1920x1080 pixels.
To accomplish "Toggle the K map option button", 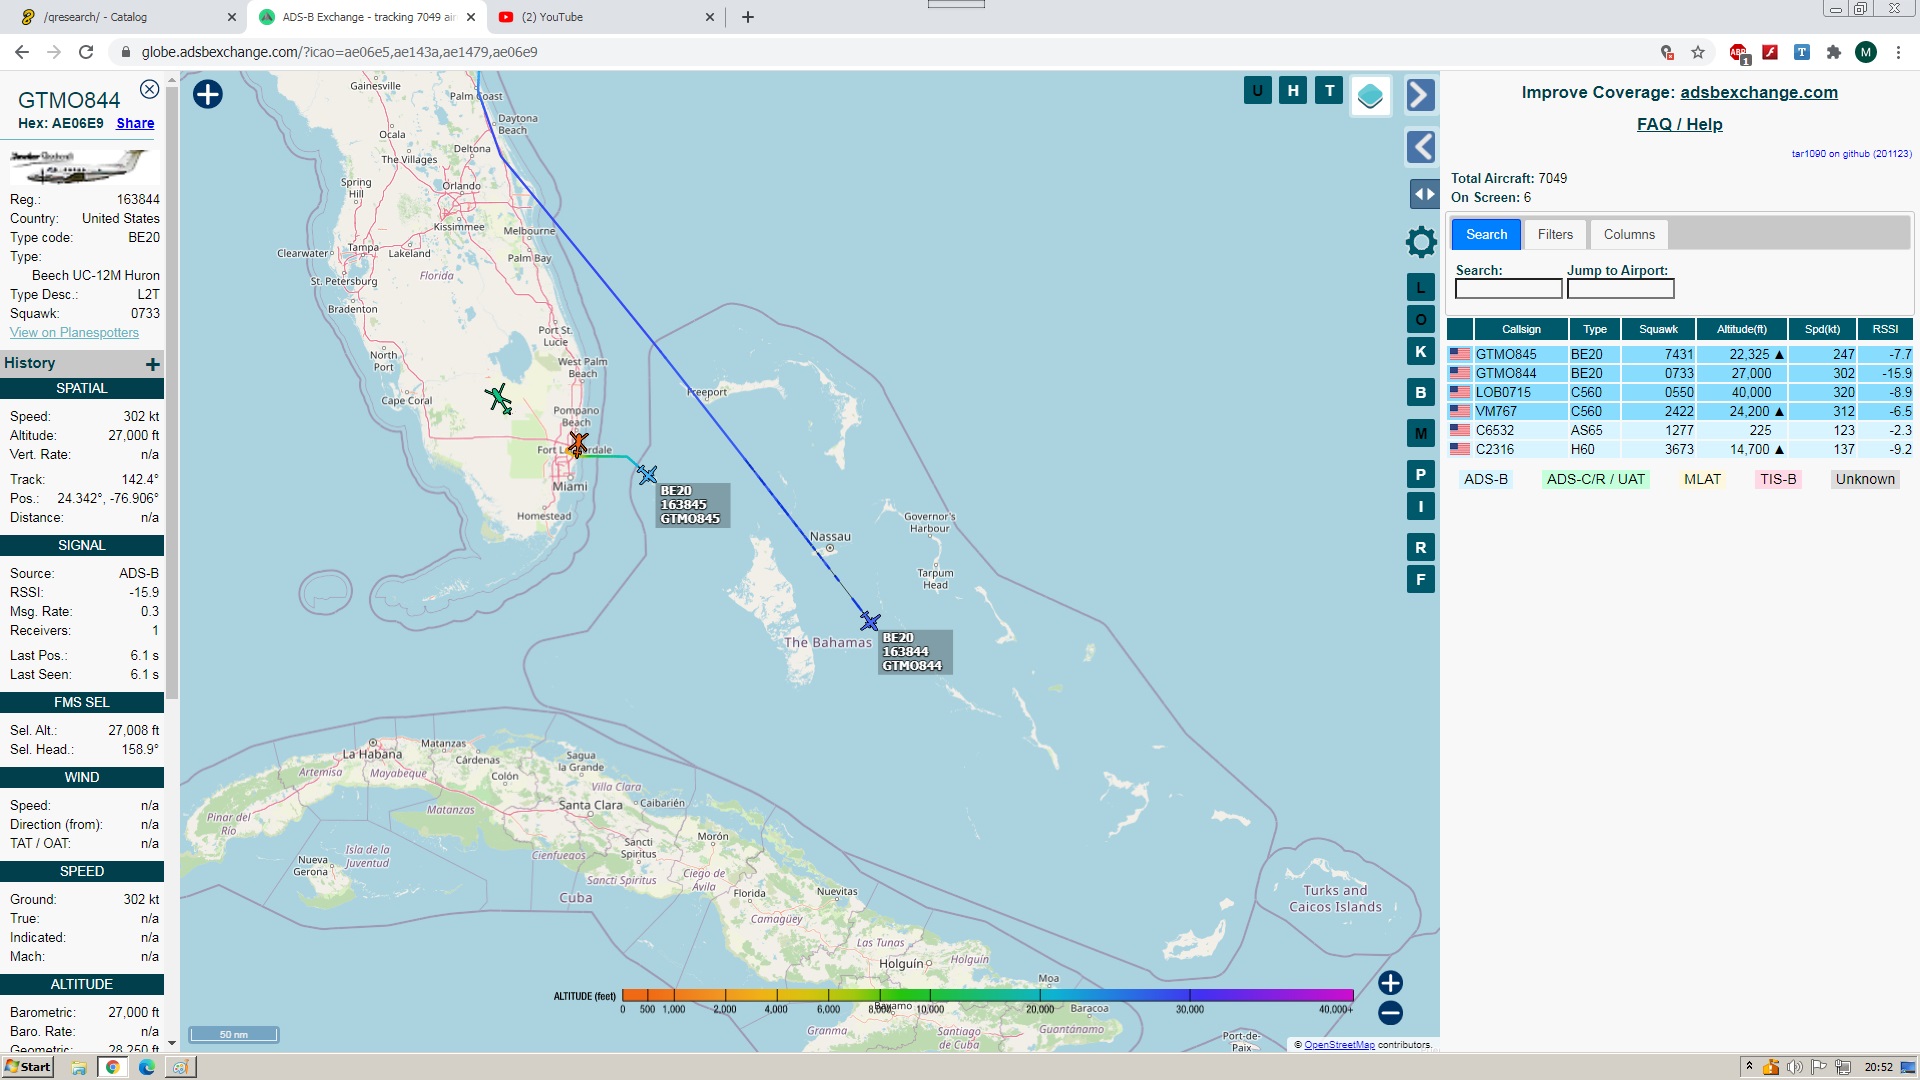I will point(1421,352).
